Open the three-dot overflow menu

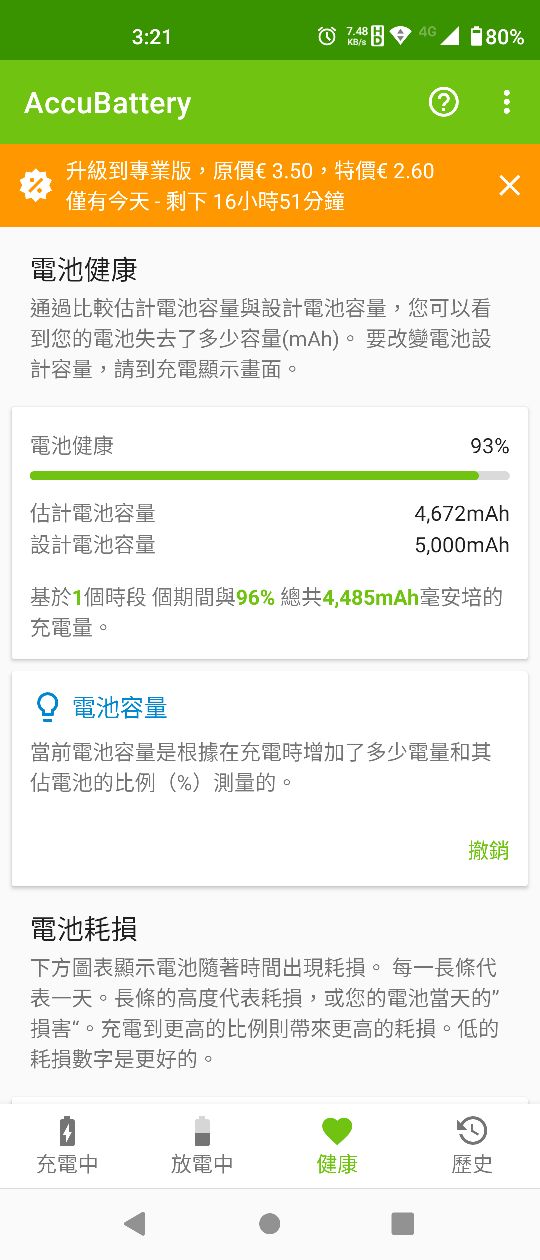click(x=507, y=102)
